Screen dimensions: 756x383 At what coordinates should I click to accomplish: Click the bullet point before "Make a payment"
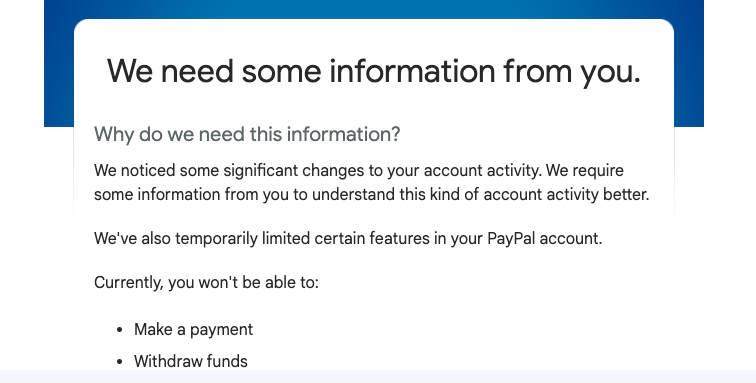tap(120, 330)
